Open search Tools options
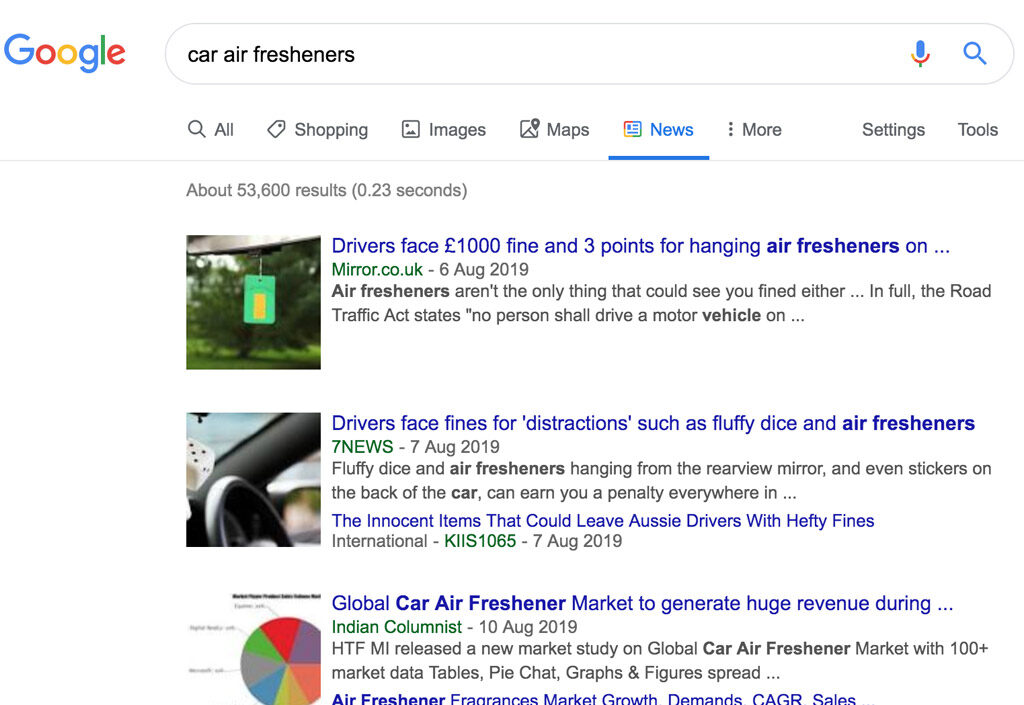The width and height of the screenshot is (1024, 705). [978, 129]
